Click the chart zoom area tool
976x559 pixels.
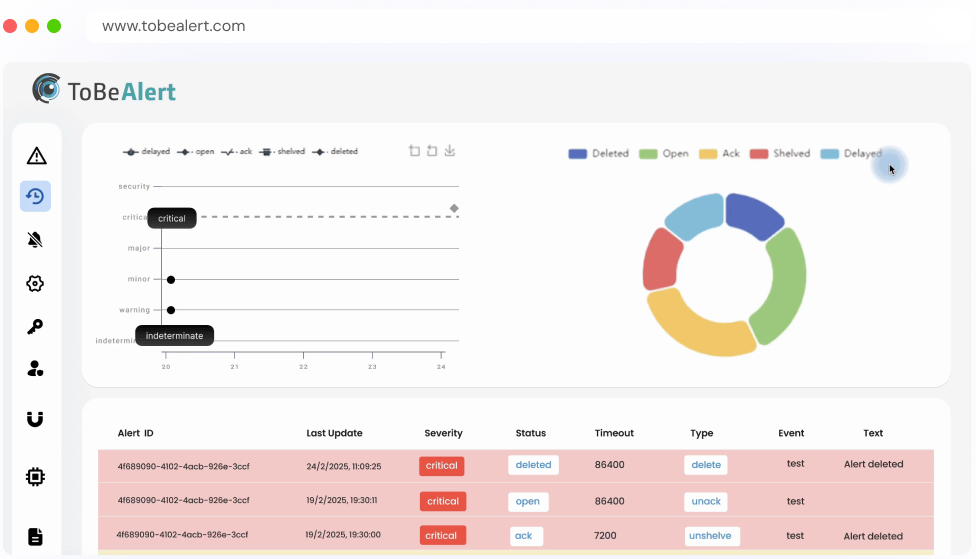coord(415,151)
